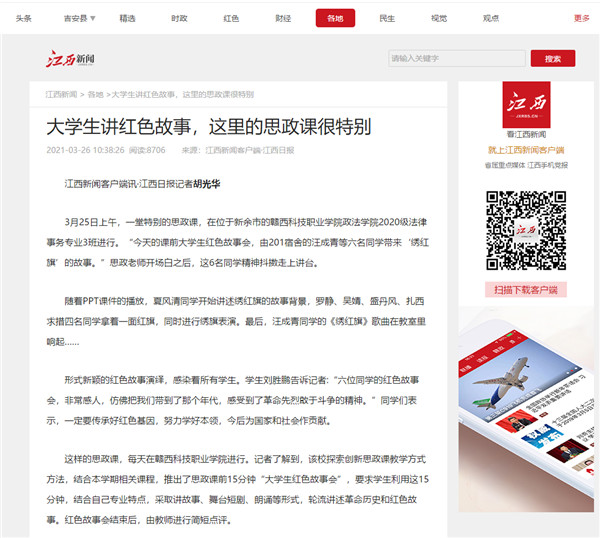Image resolution: width=600 pixels, height=538 pixels.
Task: Go to the 红色 section
Action: tap(231, 18)
